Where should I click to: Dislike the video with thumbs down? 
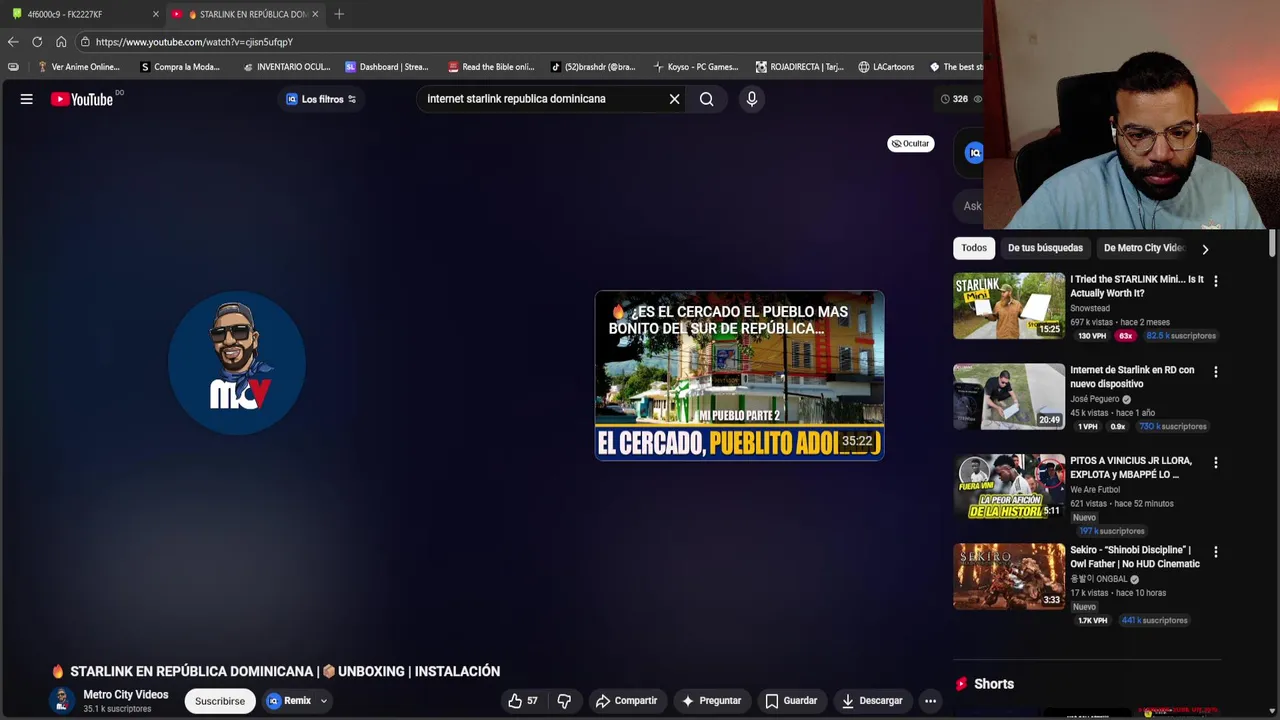(x=564, y=701)
